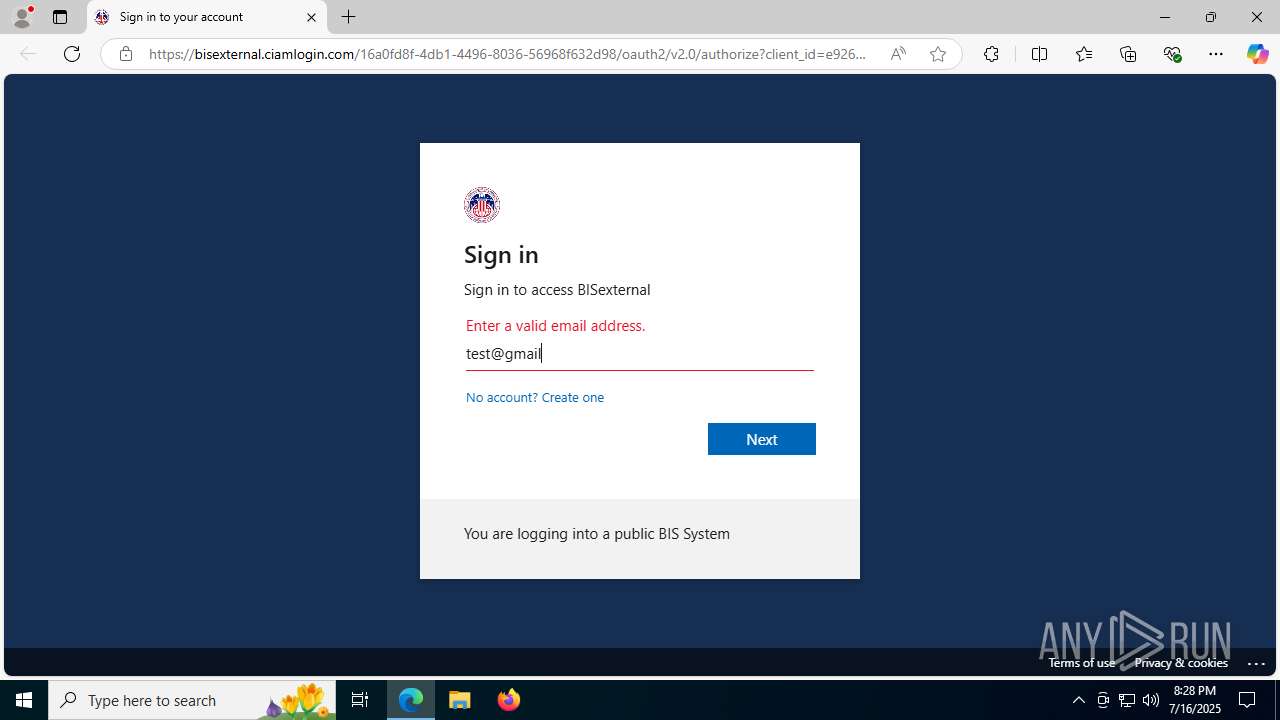Open network status tray icon
Viewport: 1280px width, 720px height.
pyautogui.click(x=1127, y=700)
